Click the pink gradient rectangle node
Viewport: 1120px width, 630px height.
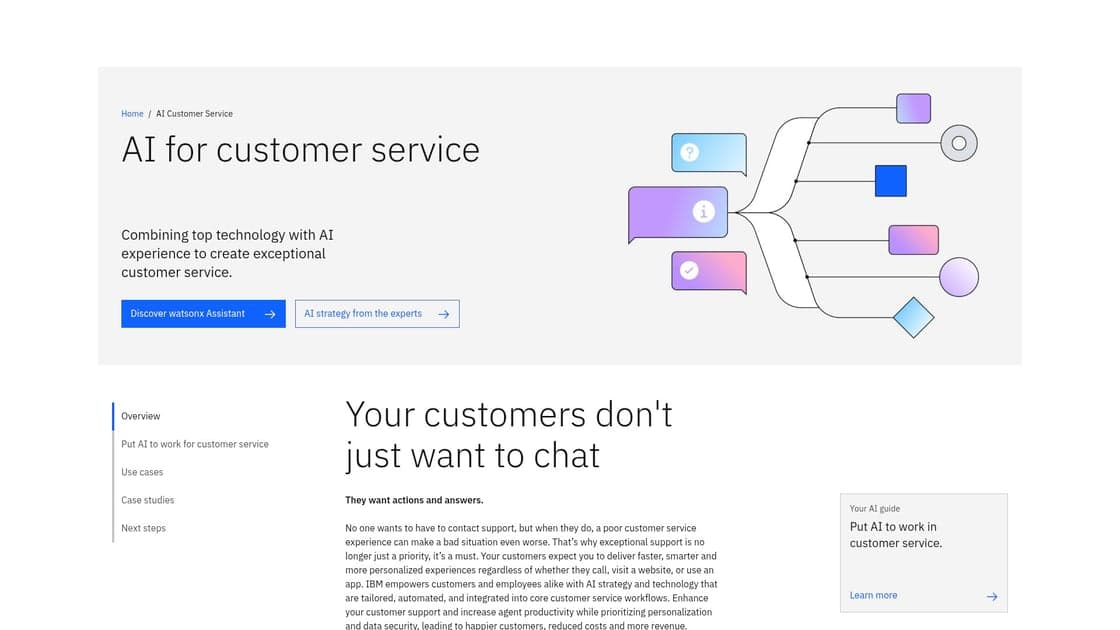pyautogui.click(x=913, y=239)
